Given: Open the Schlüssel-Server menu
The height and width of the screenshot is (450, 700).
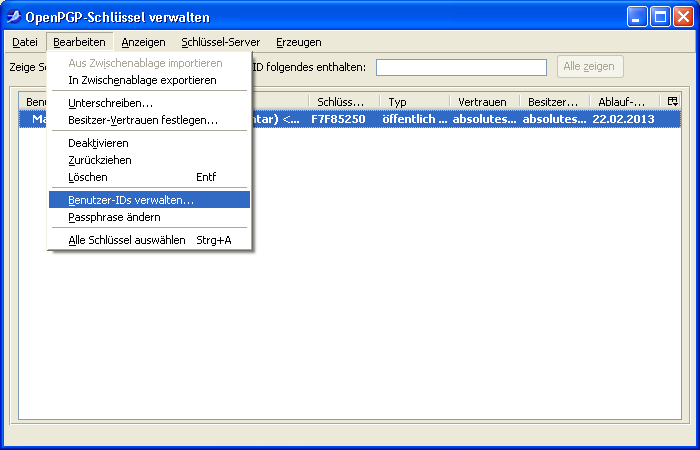Looking at the screenshot, I should (x=221, y=42).
